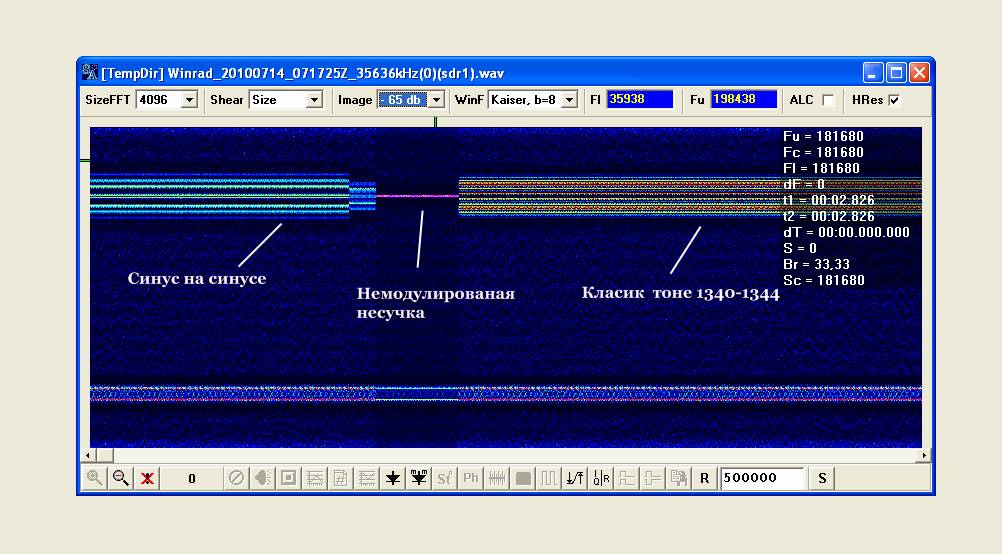Click the zoom in magnifier icon
Viewport: 1002px width, 554px height.
(95, 478)
